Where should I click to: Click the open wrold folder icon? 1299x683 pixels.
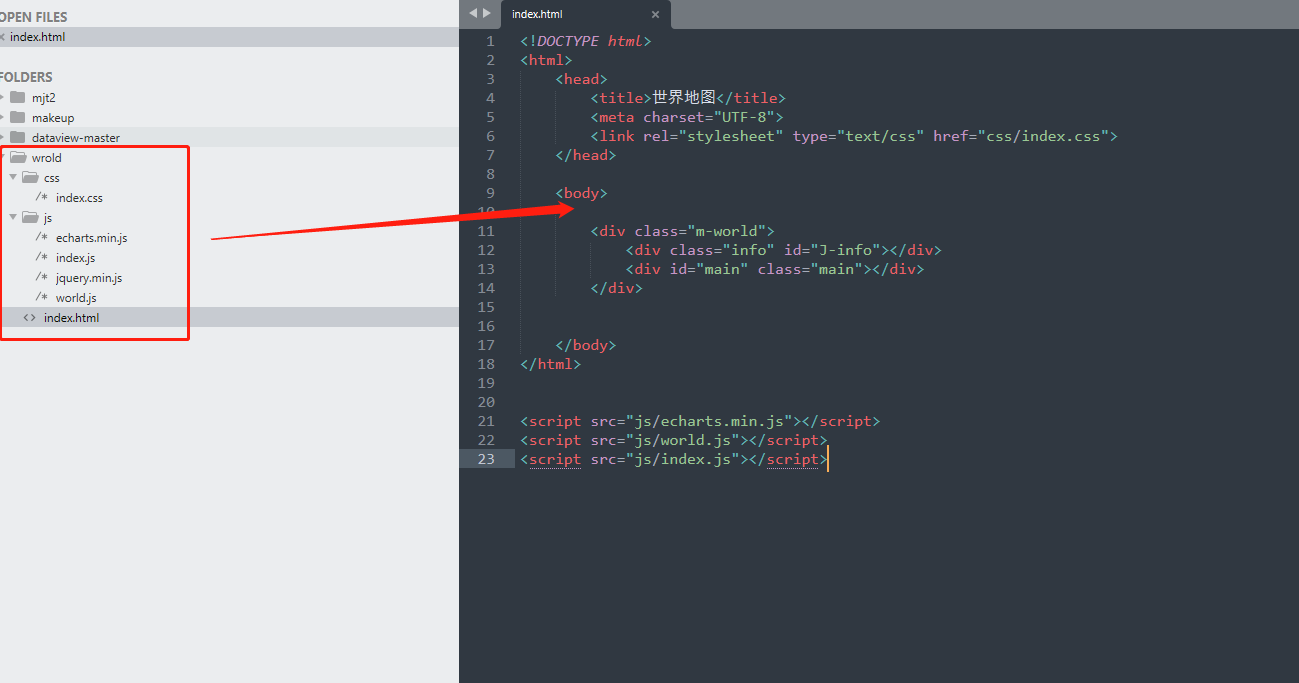pyautogui.click(x=18, y=157)
